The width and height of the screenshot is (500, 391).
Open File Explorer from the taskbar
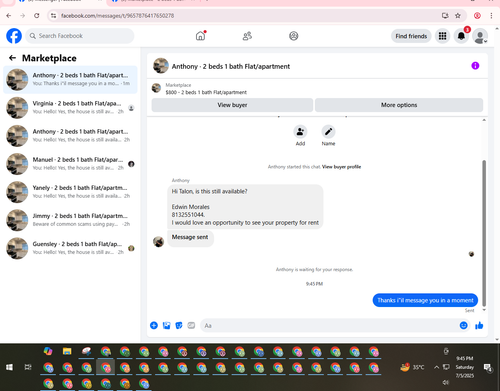[x=67, y=351]
